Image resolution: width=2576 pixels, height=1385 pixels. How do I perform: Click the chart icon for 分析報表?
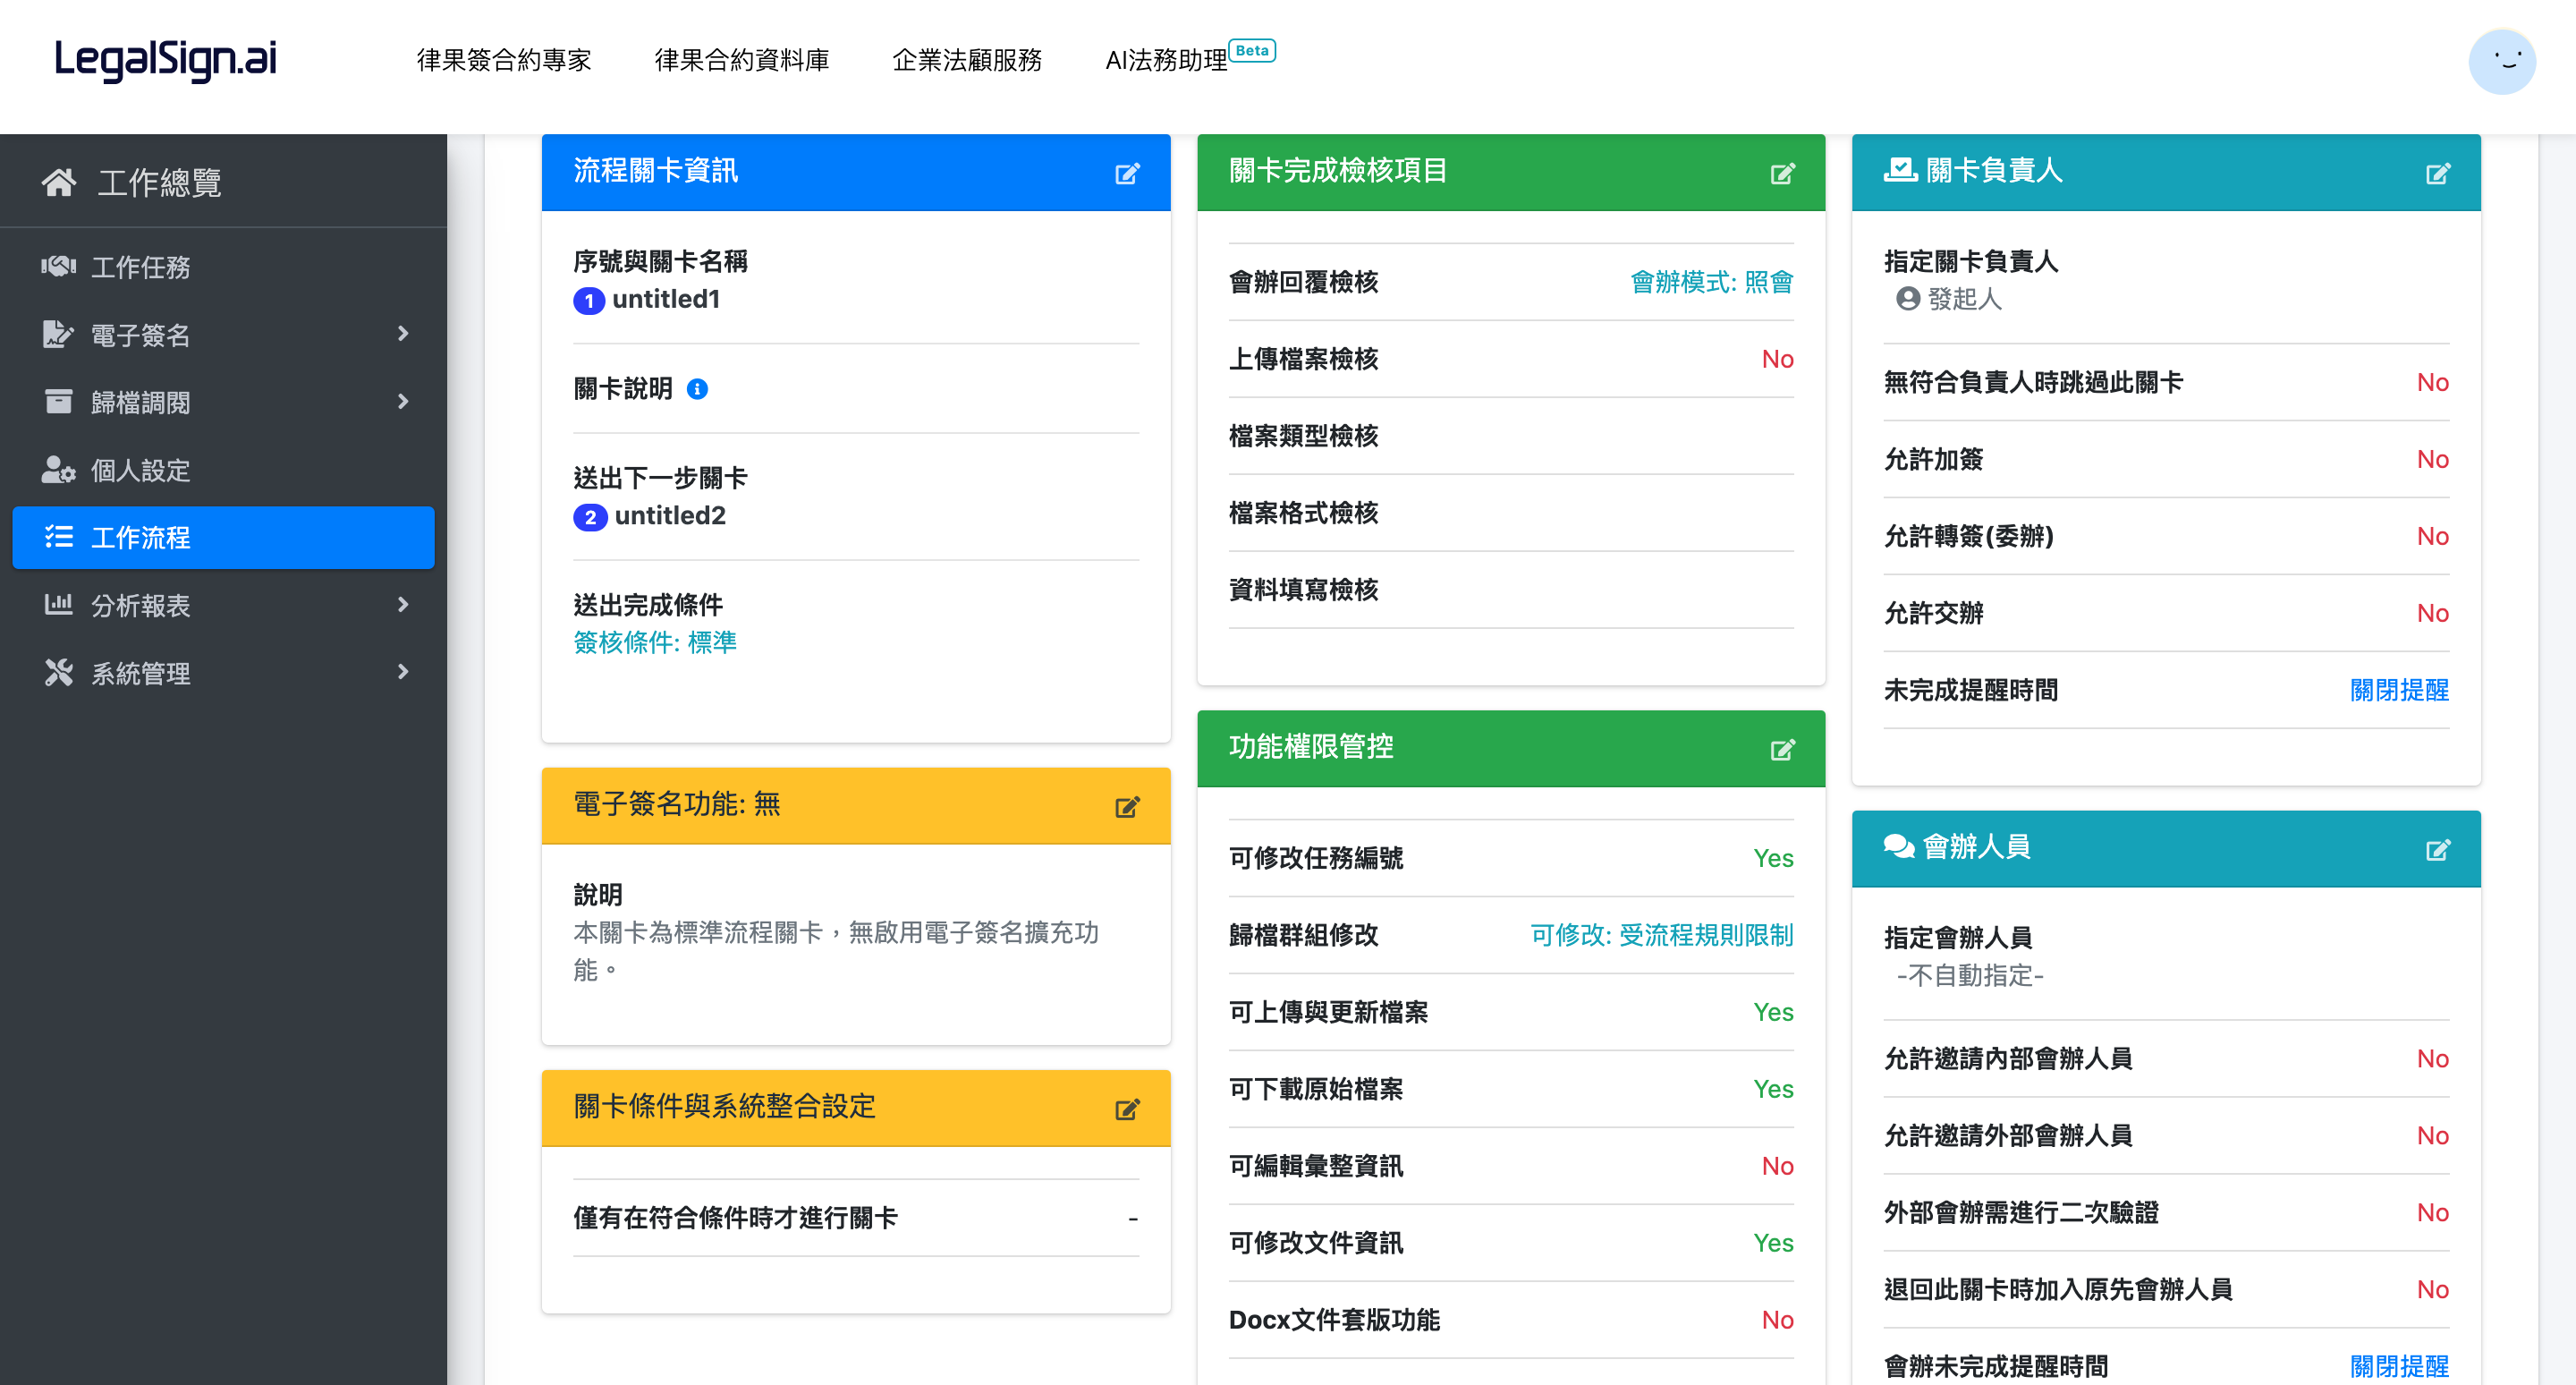coord(59,604)
